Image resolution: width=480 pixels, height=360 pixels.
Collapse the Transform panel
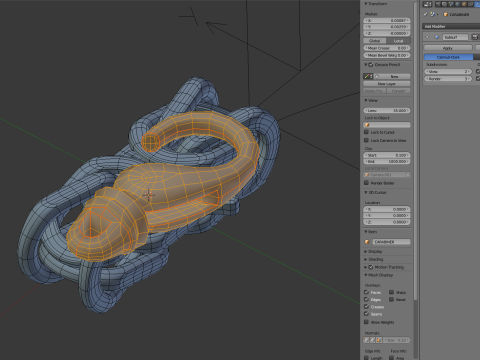(366, 4)
